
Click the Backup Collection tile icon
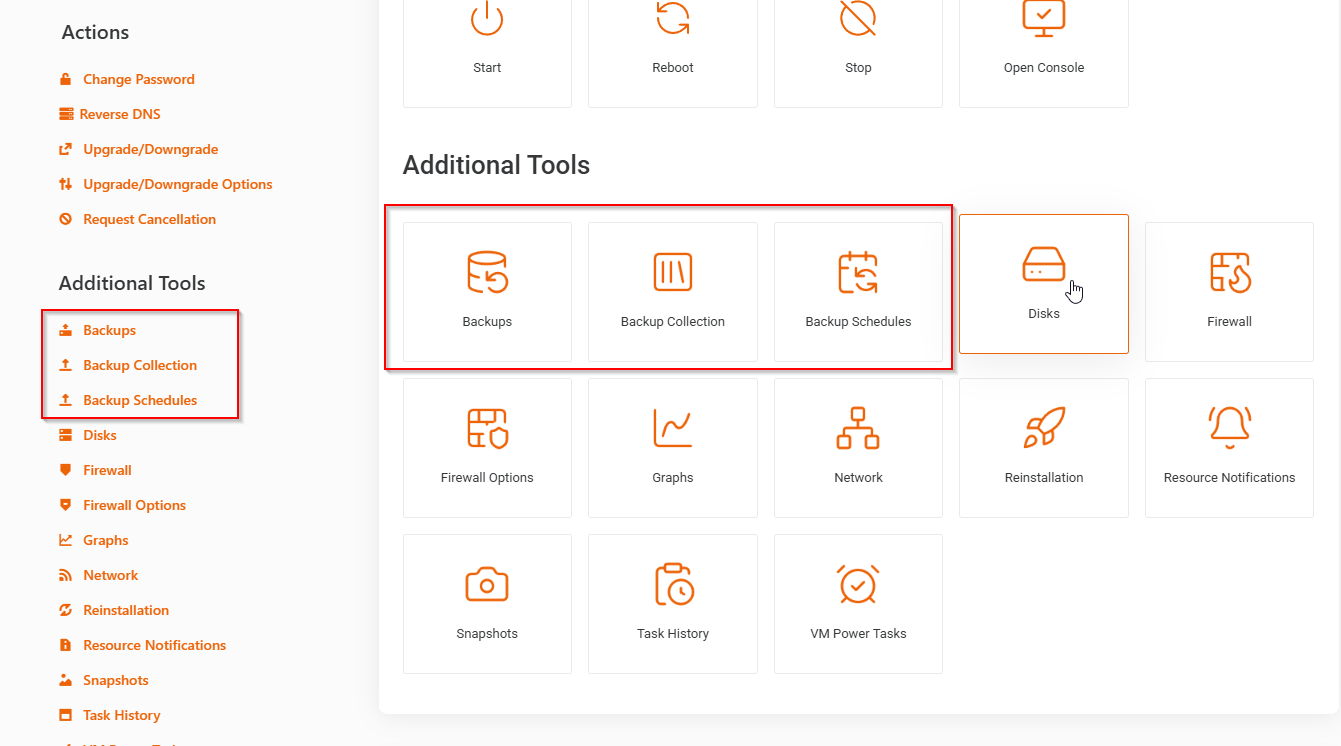672,272
